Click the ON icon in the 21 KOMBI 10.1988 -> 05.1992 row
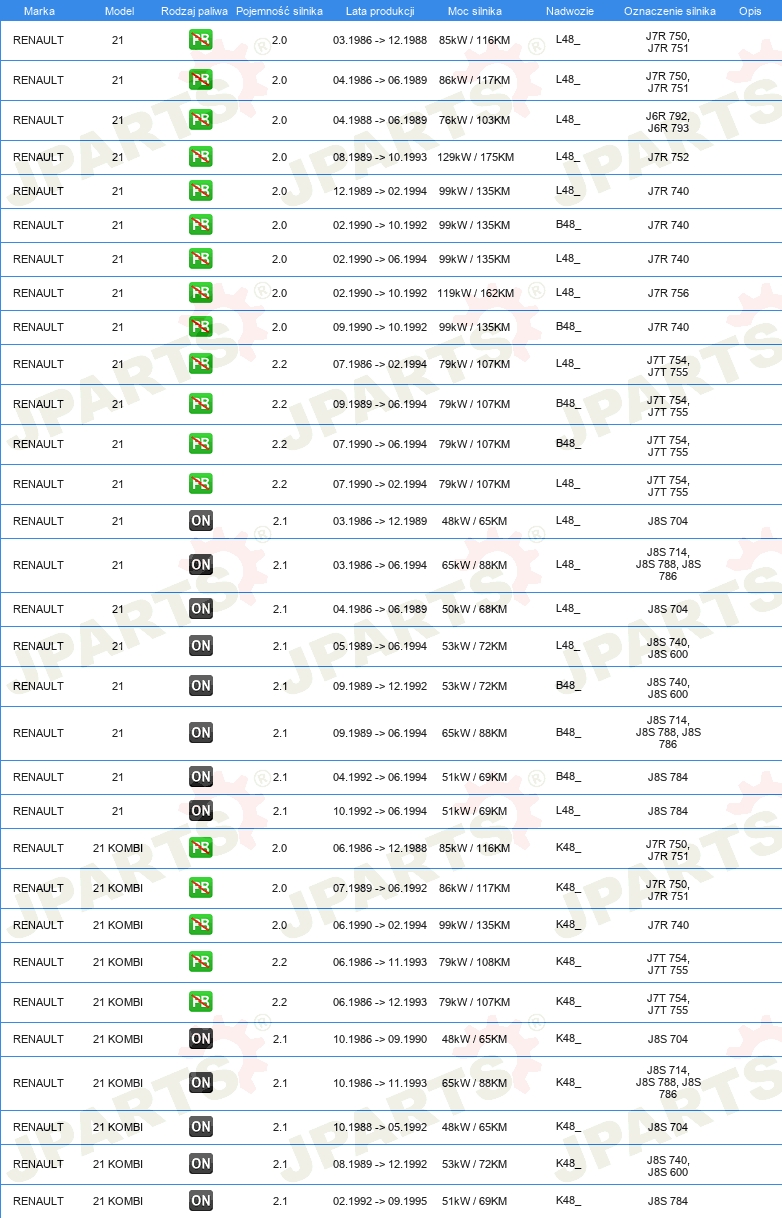This screenshot has width=782, height=1218. click(201, 1127)
